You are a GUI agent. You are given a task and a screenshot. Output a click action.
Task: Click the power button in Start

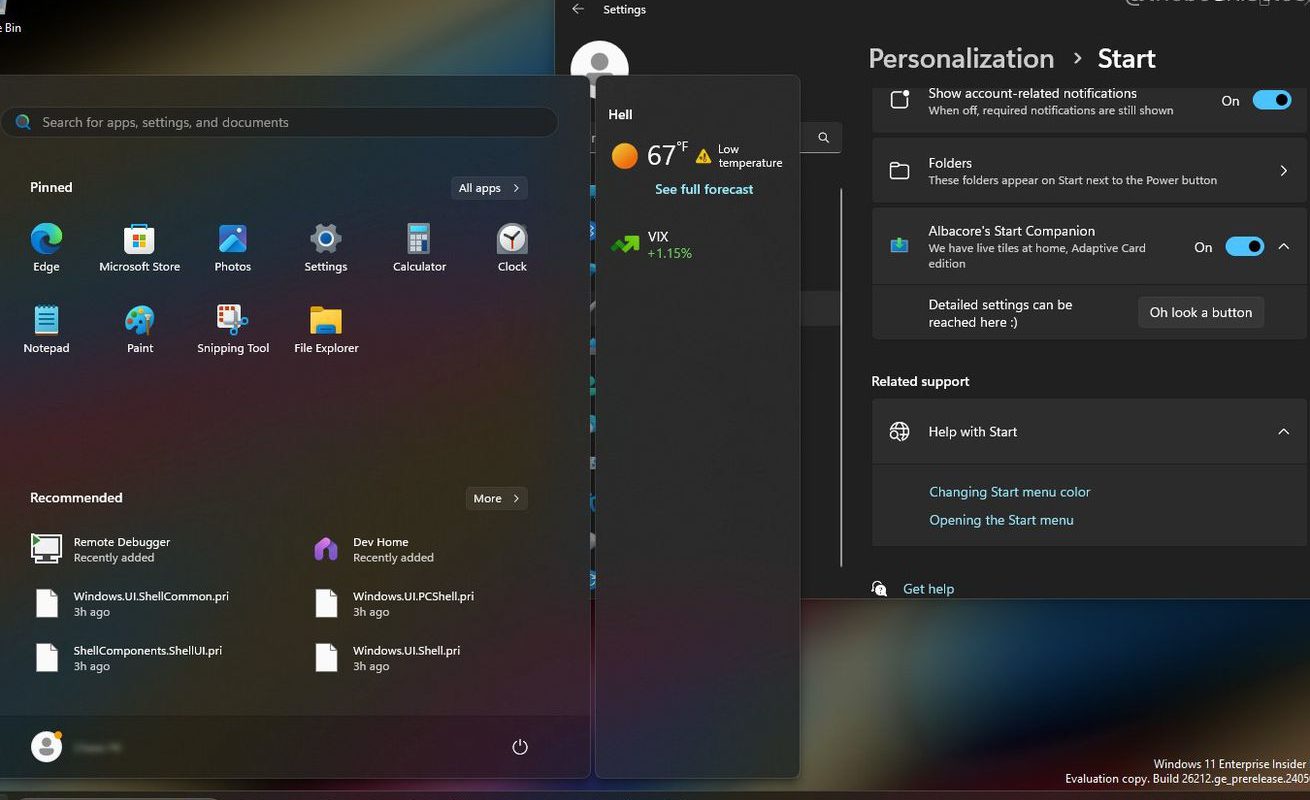coord(519,747)
